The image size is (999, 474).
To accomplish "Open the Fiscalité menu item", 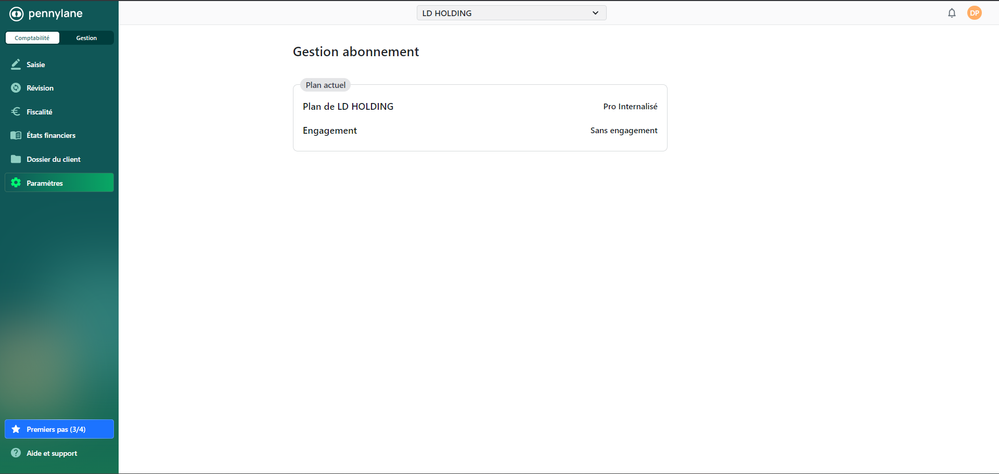I will [40, 112].
